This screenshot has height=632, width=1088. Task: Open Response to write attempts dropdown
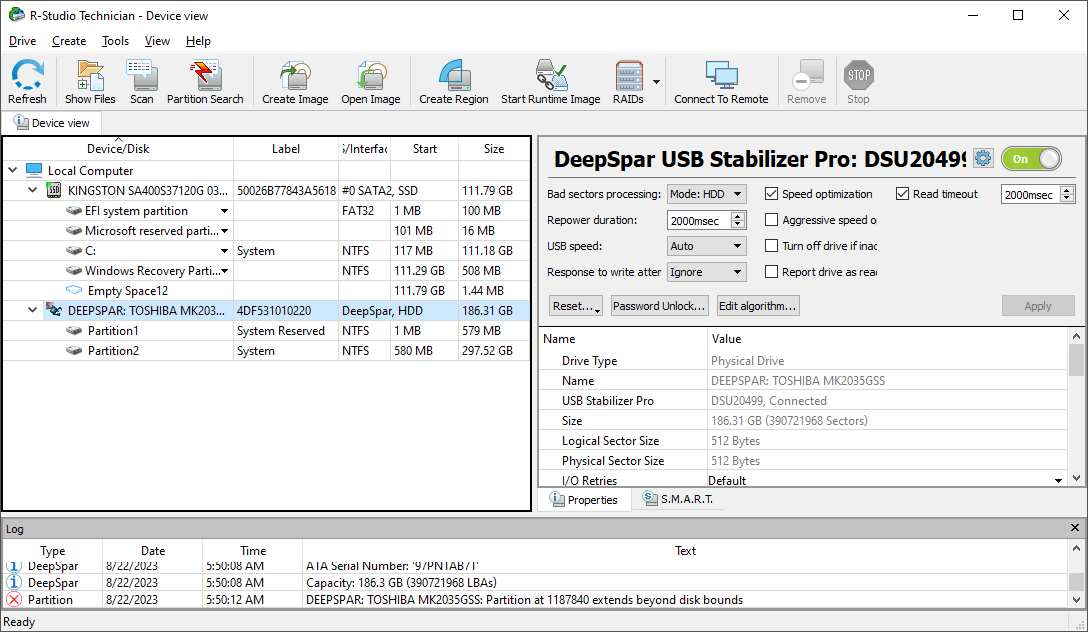(x=706, y=272)
